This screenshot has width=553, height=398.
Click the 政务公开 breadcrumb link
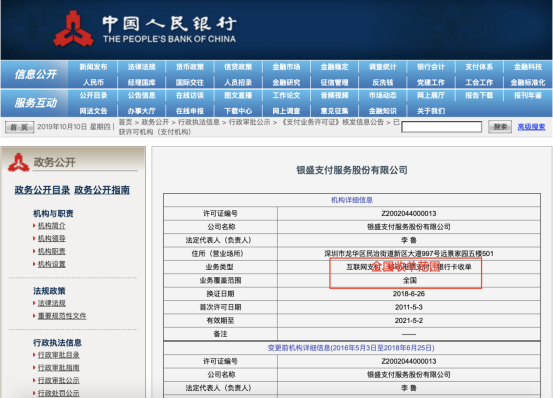(x=155, y=122)
